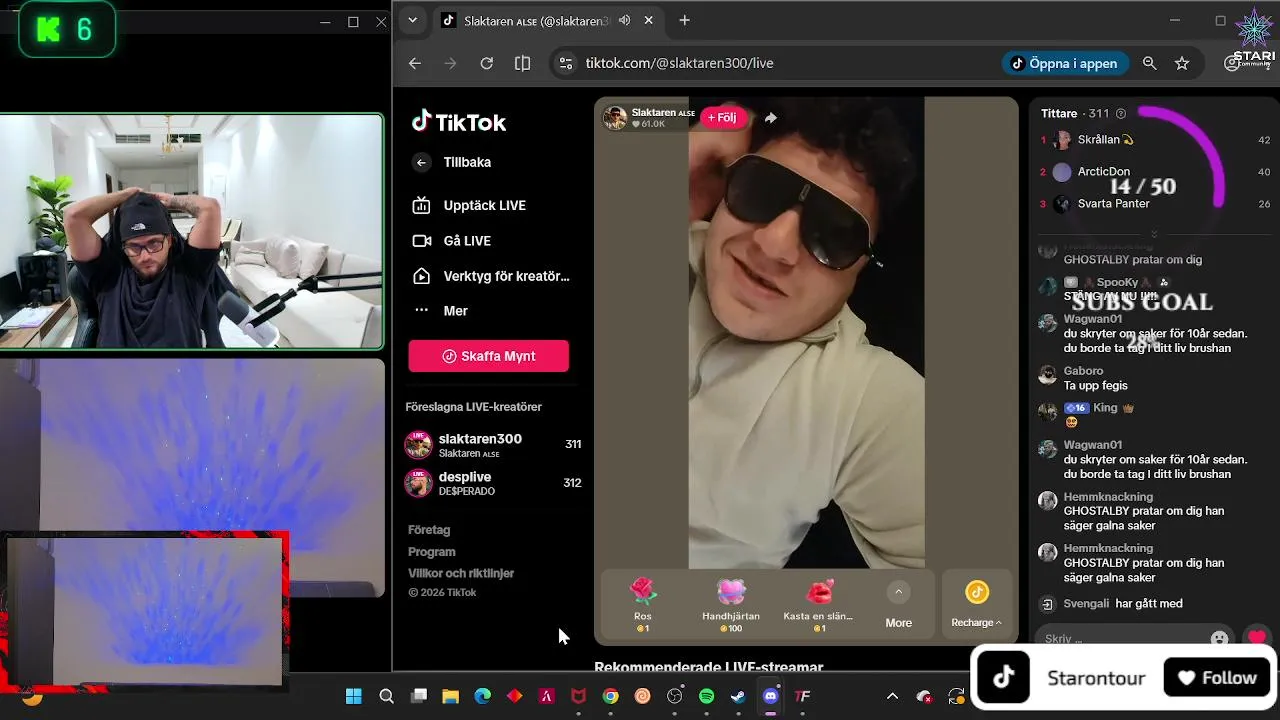The height and width of the screenshot is (720, 1280).
Task: Open suggested creator slaktaren300
Action: tap(492, 445)
